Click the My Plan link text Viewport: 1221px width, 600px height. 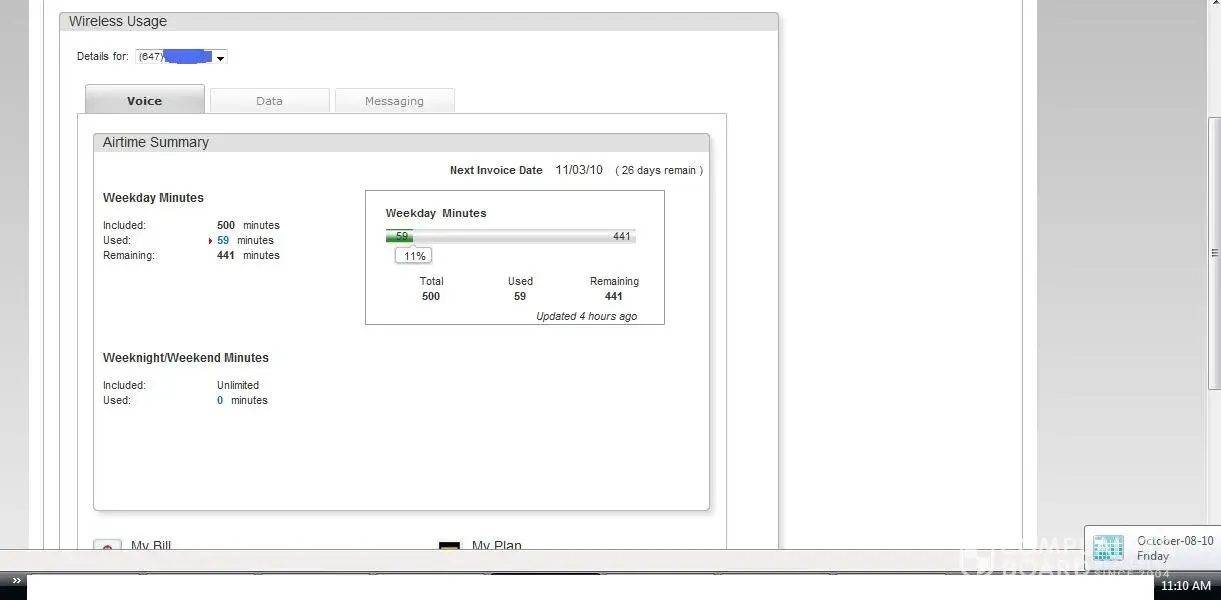tap(496, 545)
